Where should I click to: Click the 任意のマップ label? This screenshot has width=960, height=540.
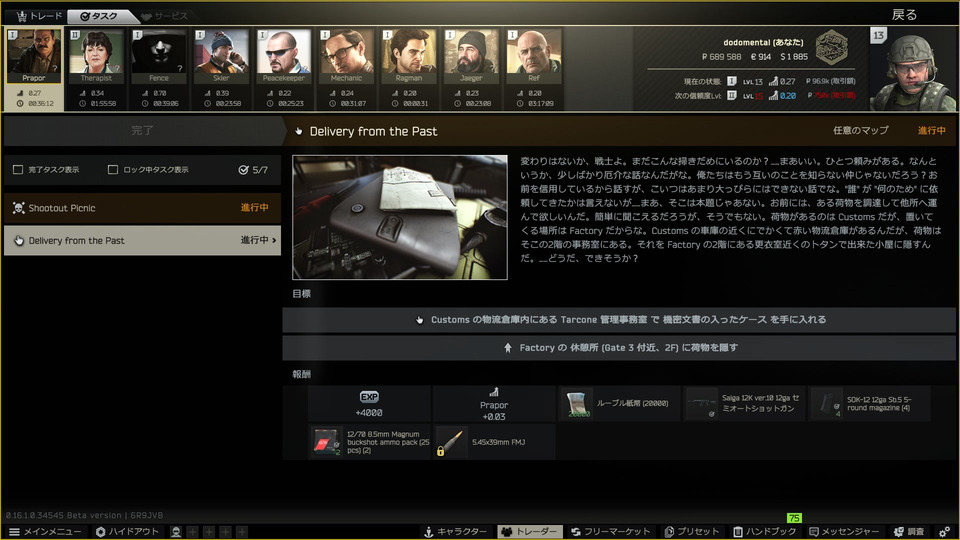[860, 130]
